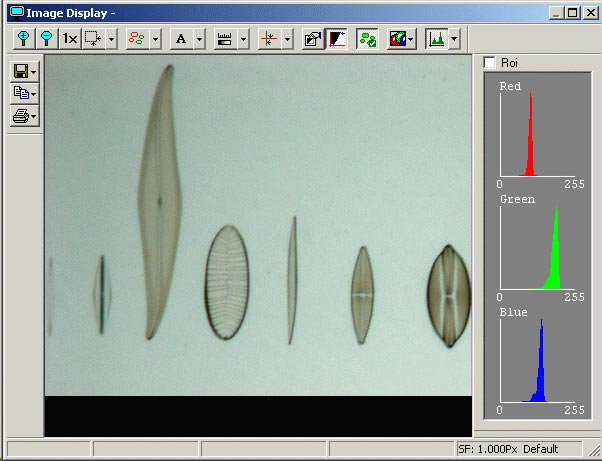Viewport: 602px width, 461px height.
Task: Click the large tall diatom in image
Action: [158, 200]
